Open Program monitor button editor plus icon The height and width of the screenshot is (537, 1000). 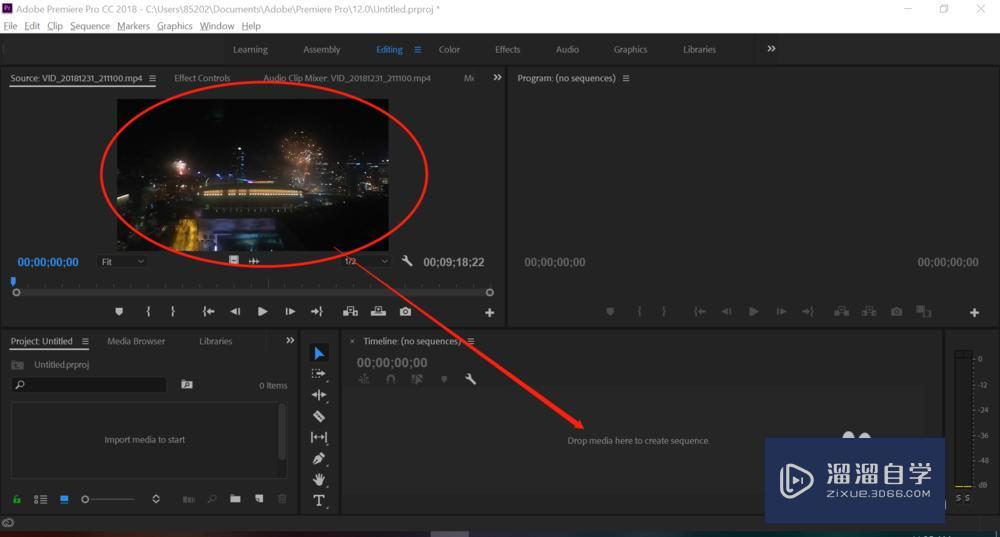tap(974, 313)
